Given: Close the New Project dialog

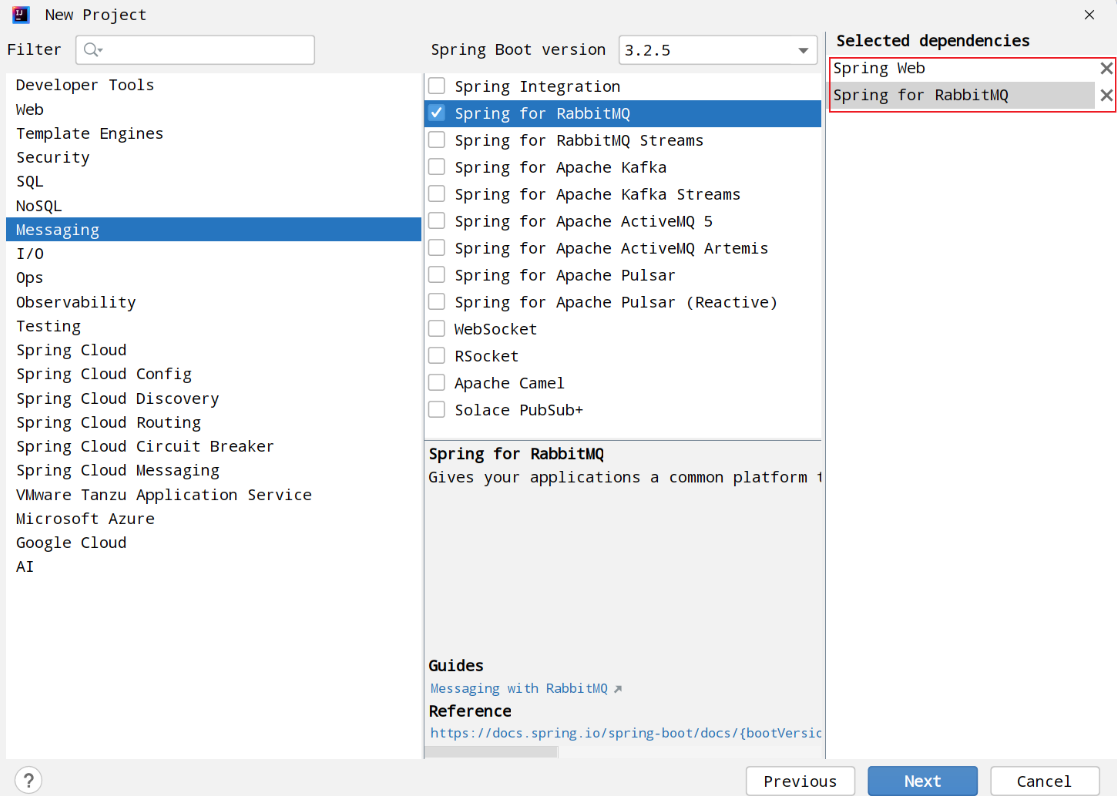Looking at the screenshot, I should pyautogui.click(x=1089, y=15).
